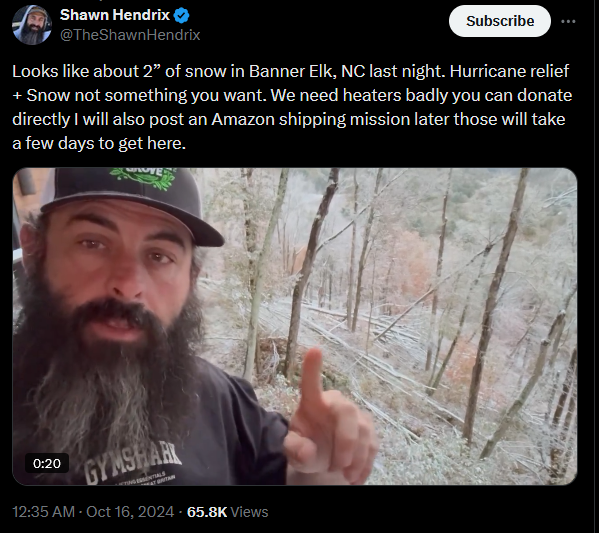The height and width of the screenshot is (533, 599).
Task: Click the Gymshark shirt text in video
Action: [133, 465]
